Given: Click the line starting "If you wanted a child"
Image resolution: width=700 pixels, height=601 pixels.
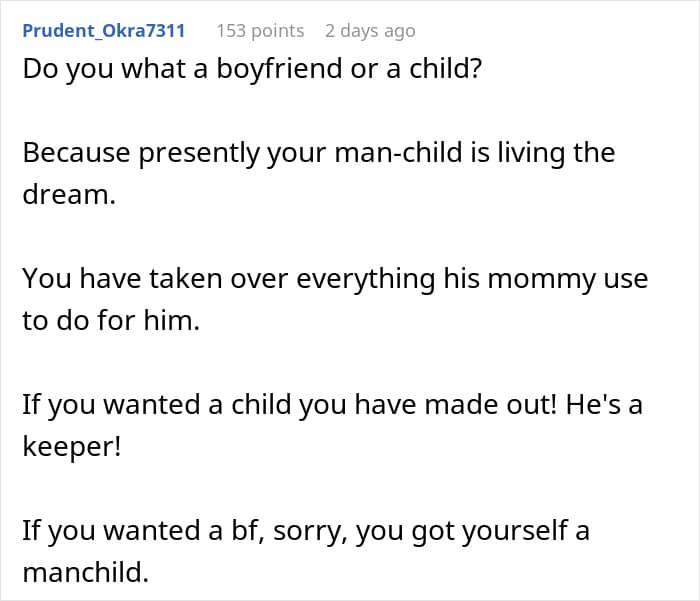Looking at the screenshot, I should click(332, 405).
